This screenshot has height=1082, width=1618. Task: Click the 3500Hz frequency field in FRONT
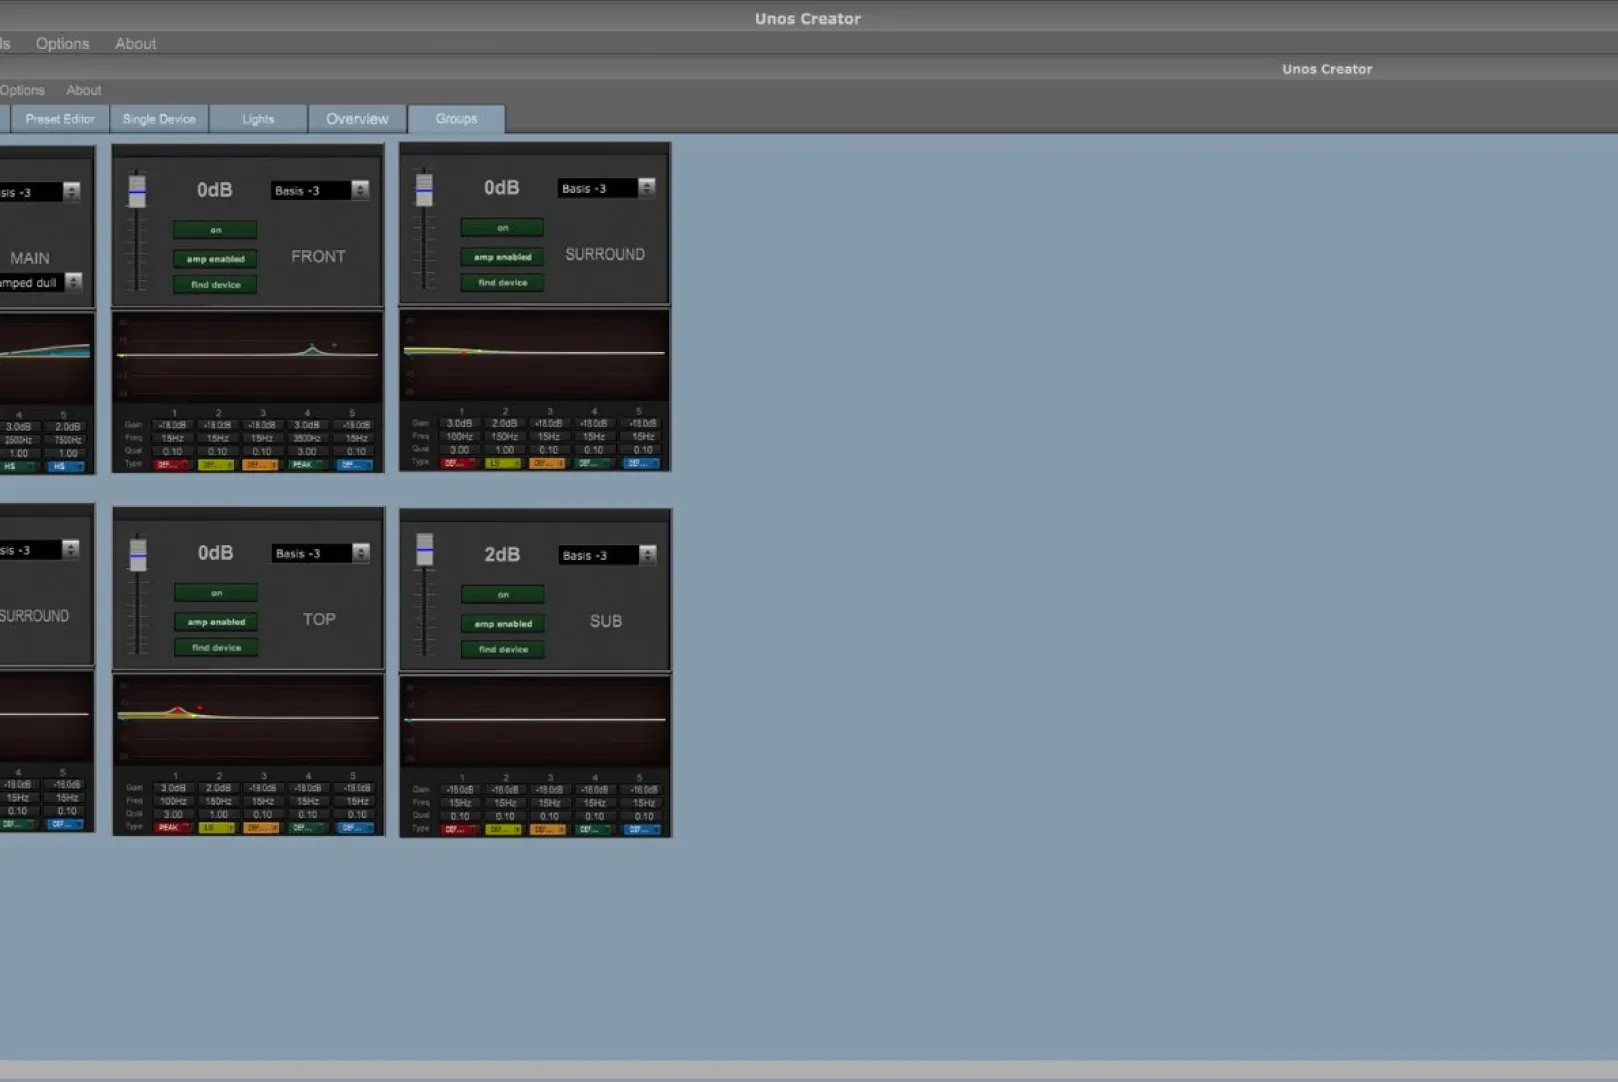pos(306,438)
